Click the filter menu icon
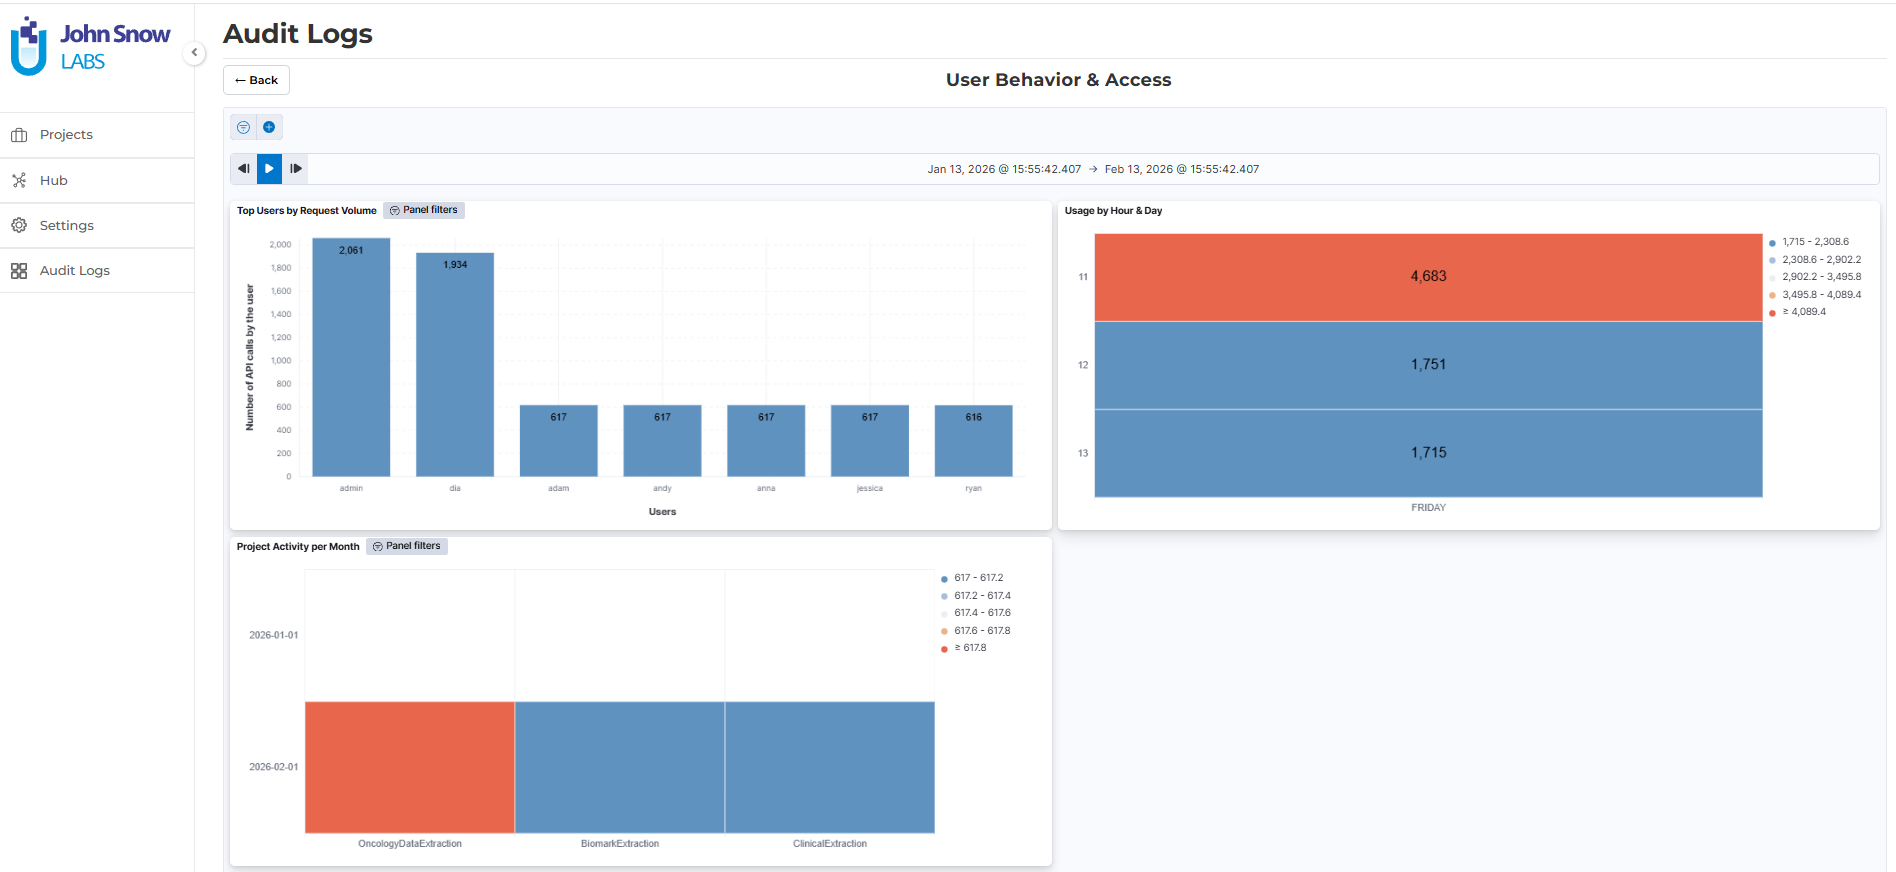Screen dimensions: 1896x872 pos(243,127)
